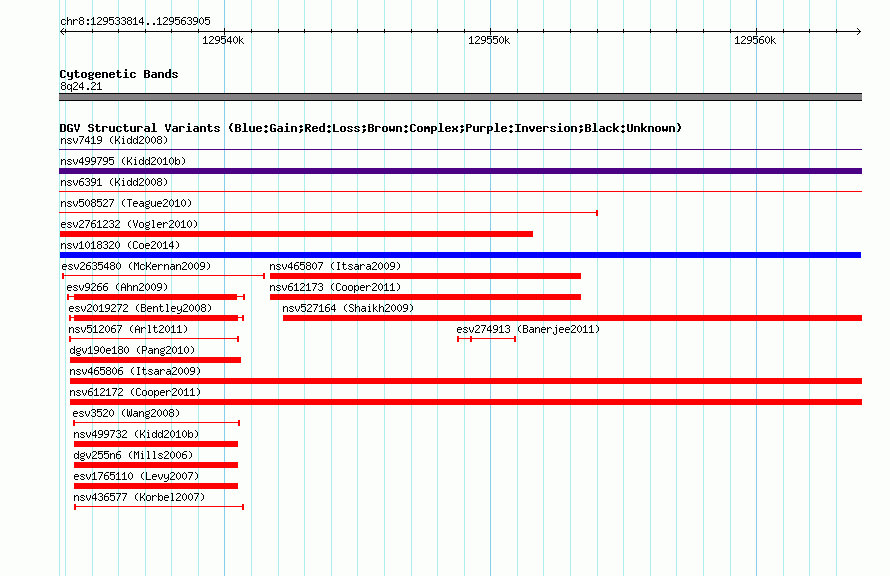Open nsv1018320 (Coe2014) variant label
Viewport: 890px width, 576px height.
pyautogui.click(x=120, y=245)
